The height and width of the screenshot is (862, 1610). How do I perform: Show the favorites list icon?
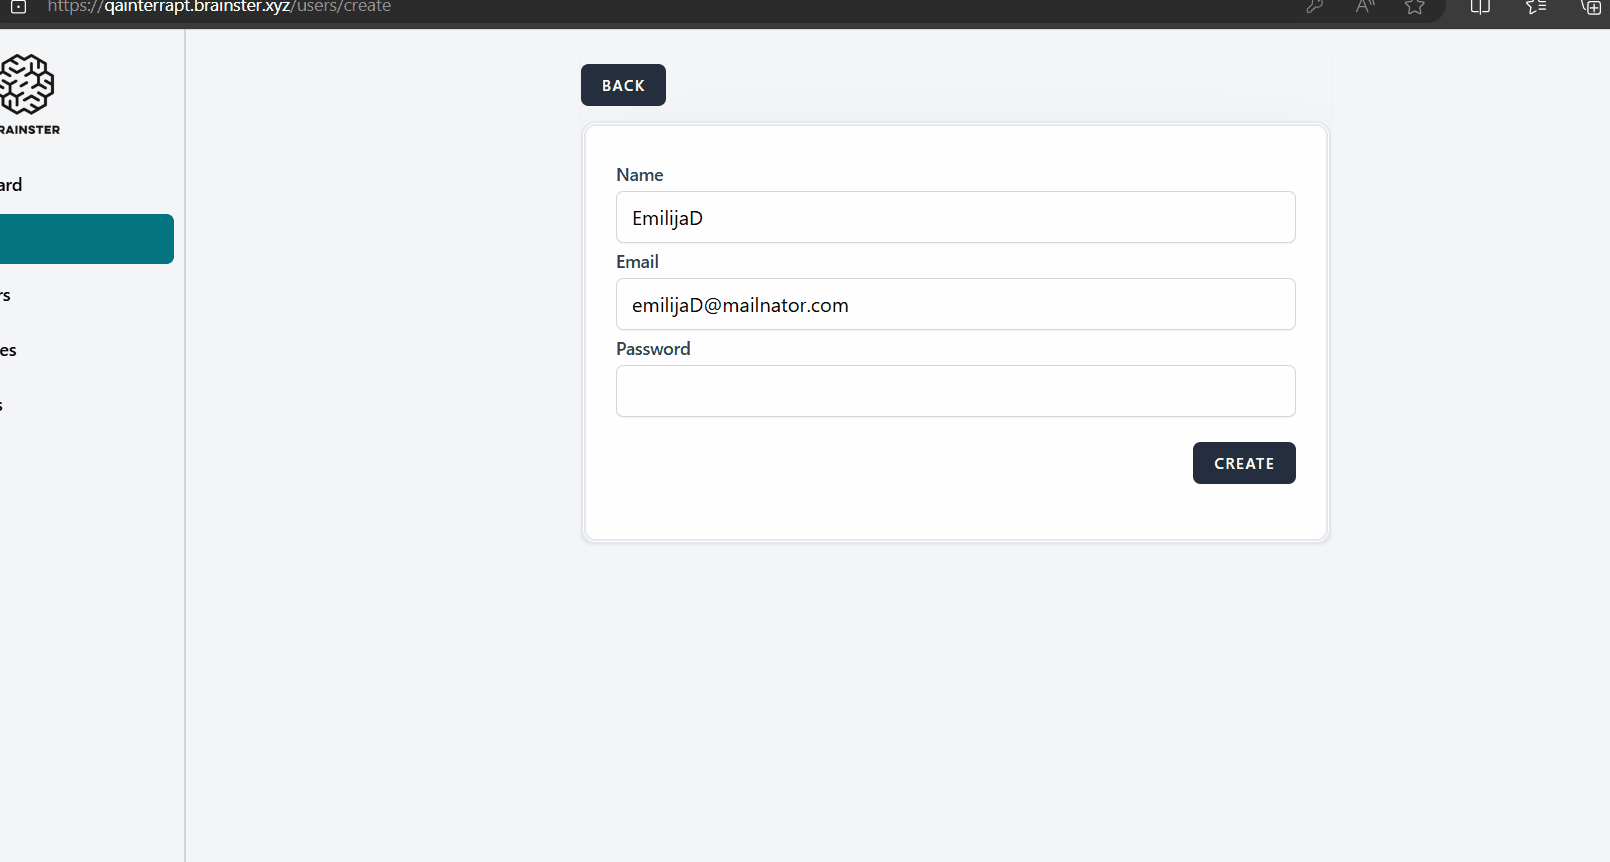pos(1536,7)
